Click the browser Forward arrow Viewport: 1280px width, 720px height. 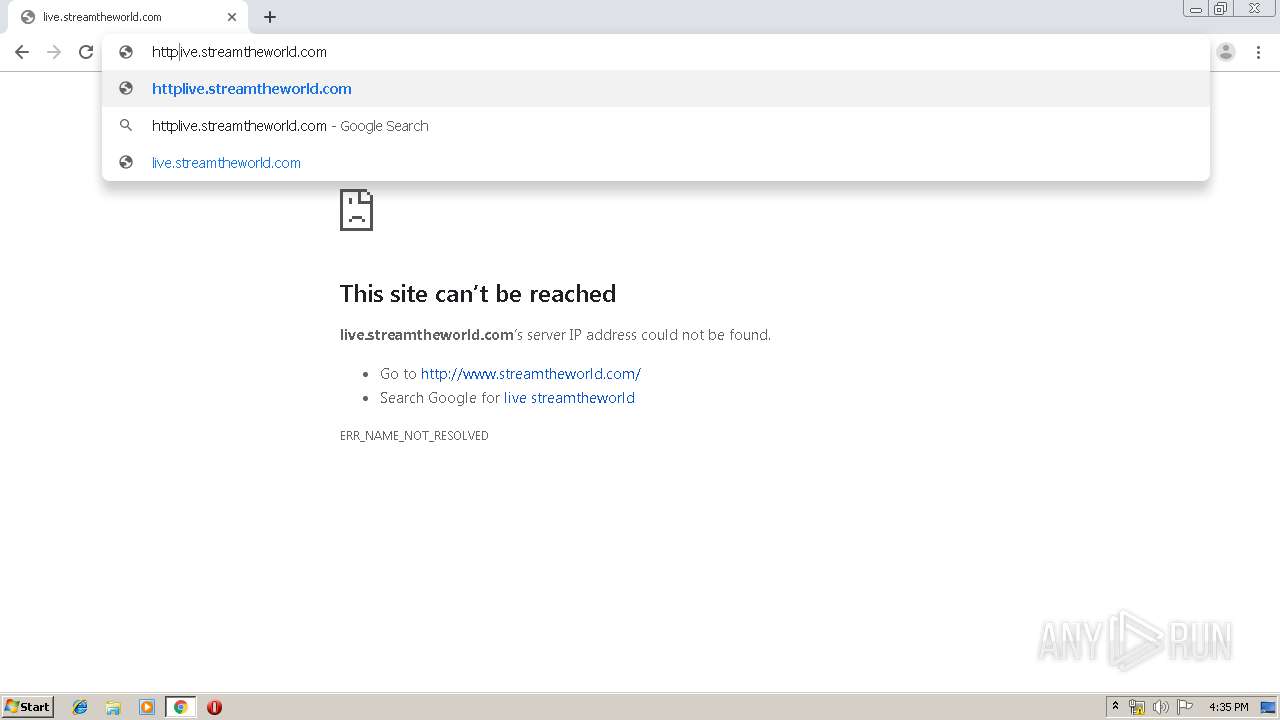coord(54,52)
